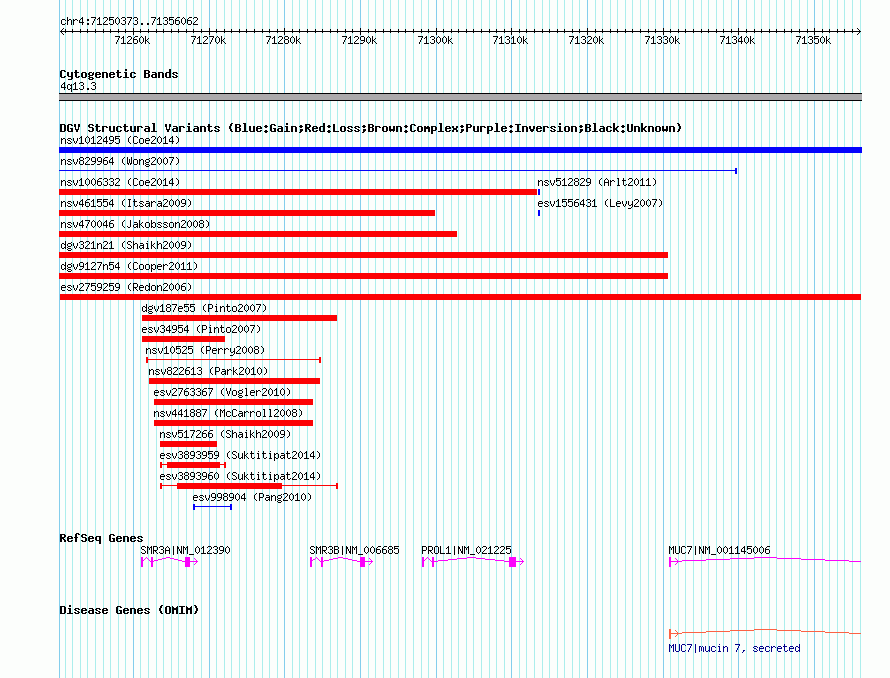
Task: Click the esv1556431 (Levy2007) label
Action: [x=600, y=203]
